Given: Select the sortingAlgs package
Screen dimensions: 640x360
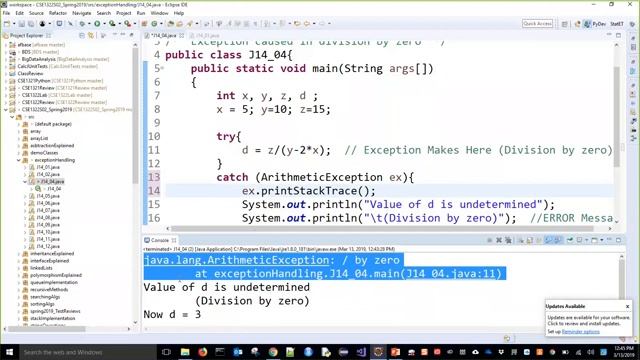Looking at the screenshot, I should pyautogui.click(x=42, y=304).
